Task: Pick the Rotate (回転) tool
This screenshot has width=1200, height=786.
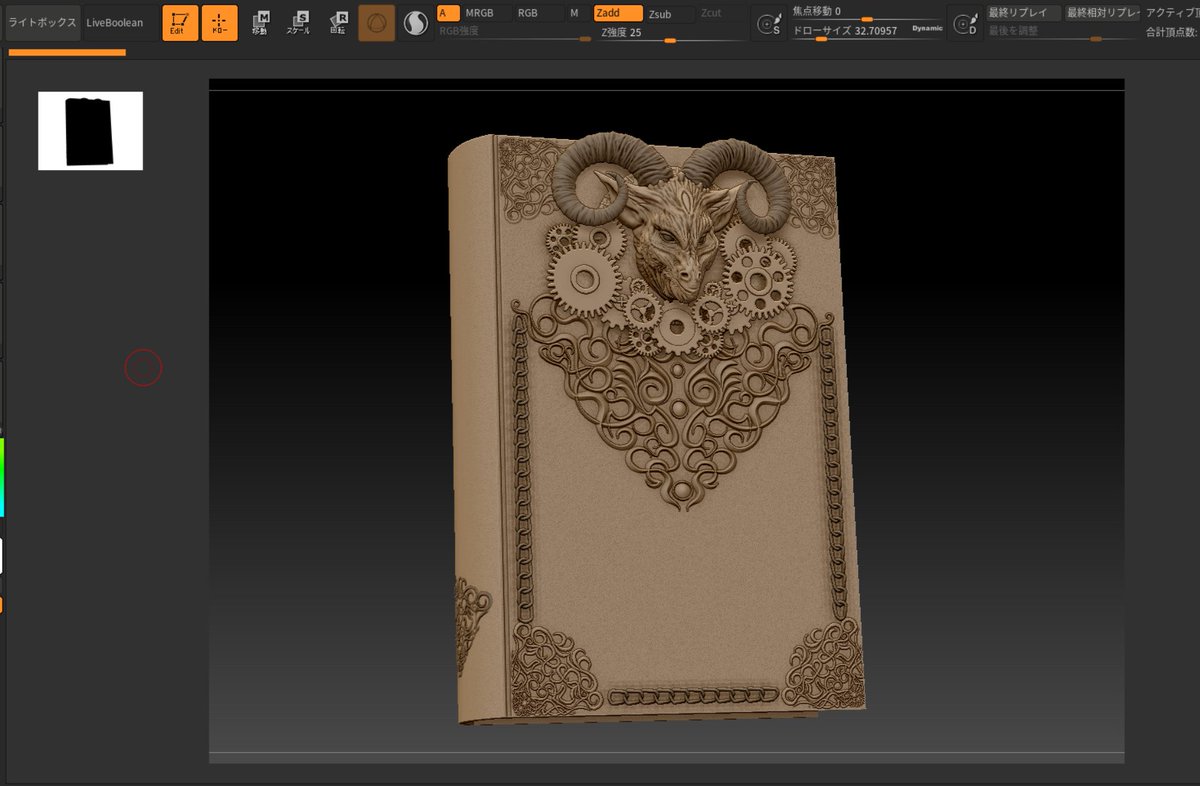Action: [339, 22]
